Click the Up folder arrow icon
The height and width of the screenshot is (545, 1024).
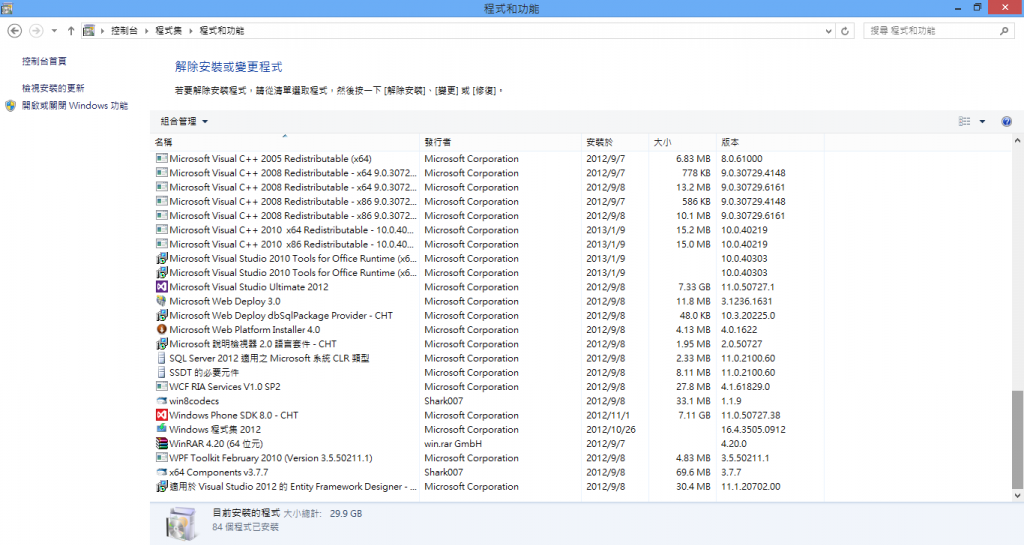pyautogui.click(x=71, y=31)
